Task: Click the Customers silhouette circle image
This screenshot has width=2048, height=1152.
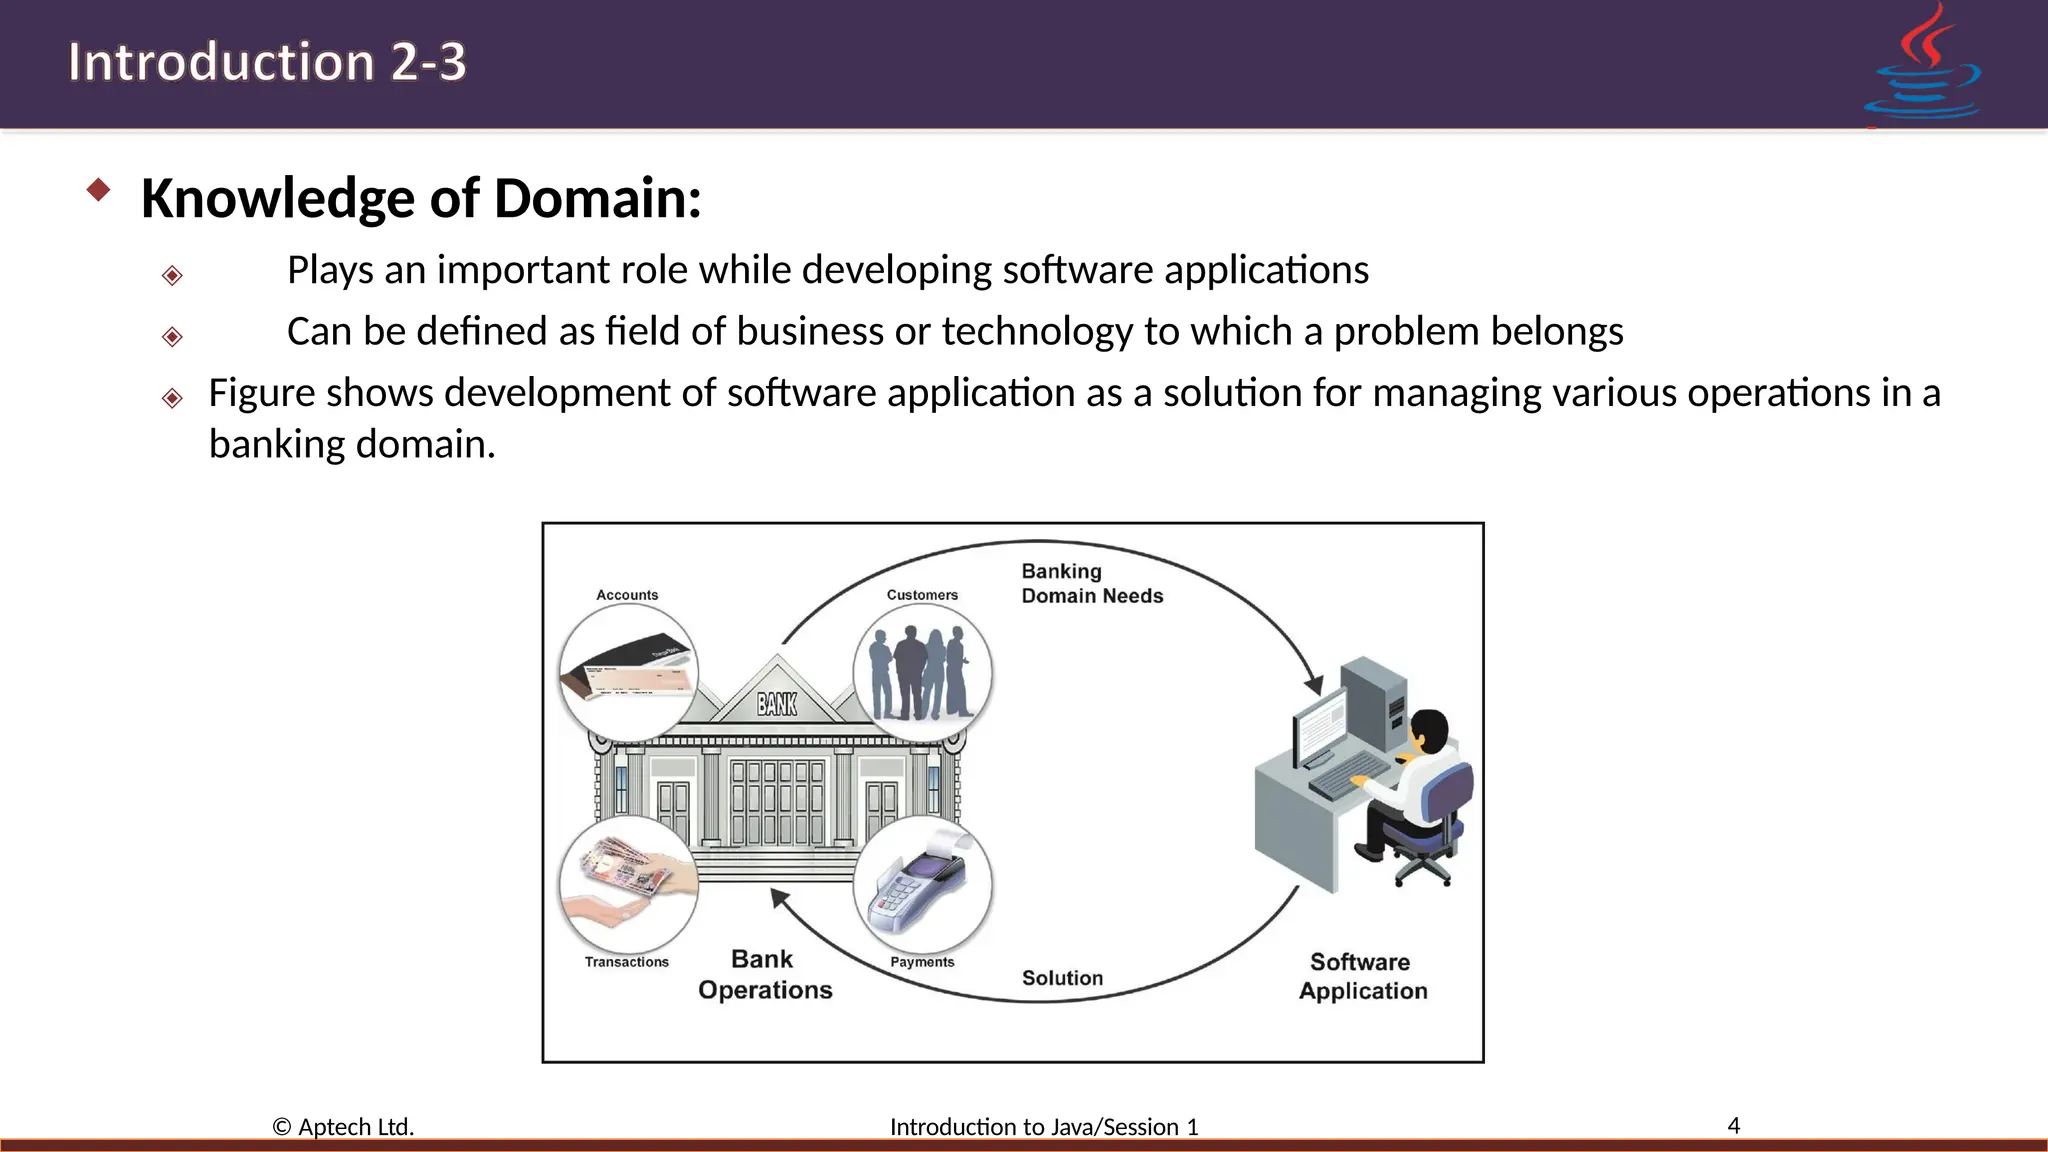Action: click(922, 673)
